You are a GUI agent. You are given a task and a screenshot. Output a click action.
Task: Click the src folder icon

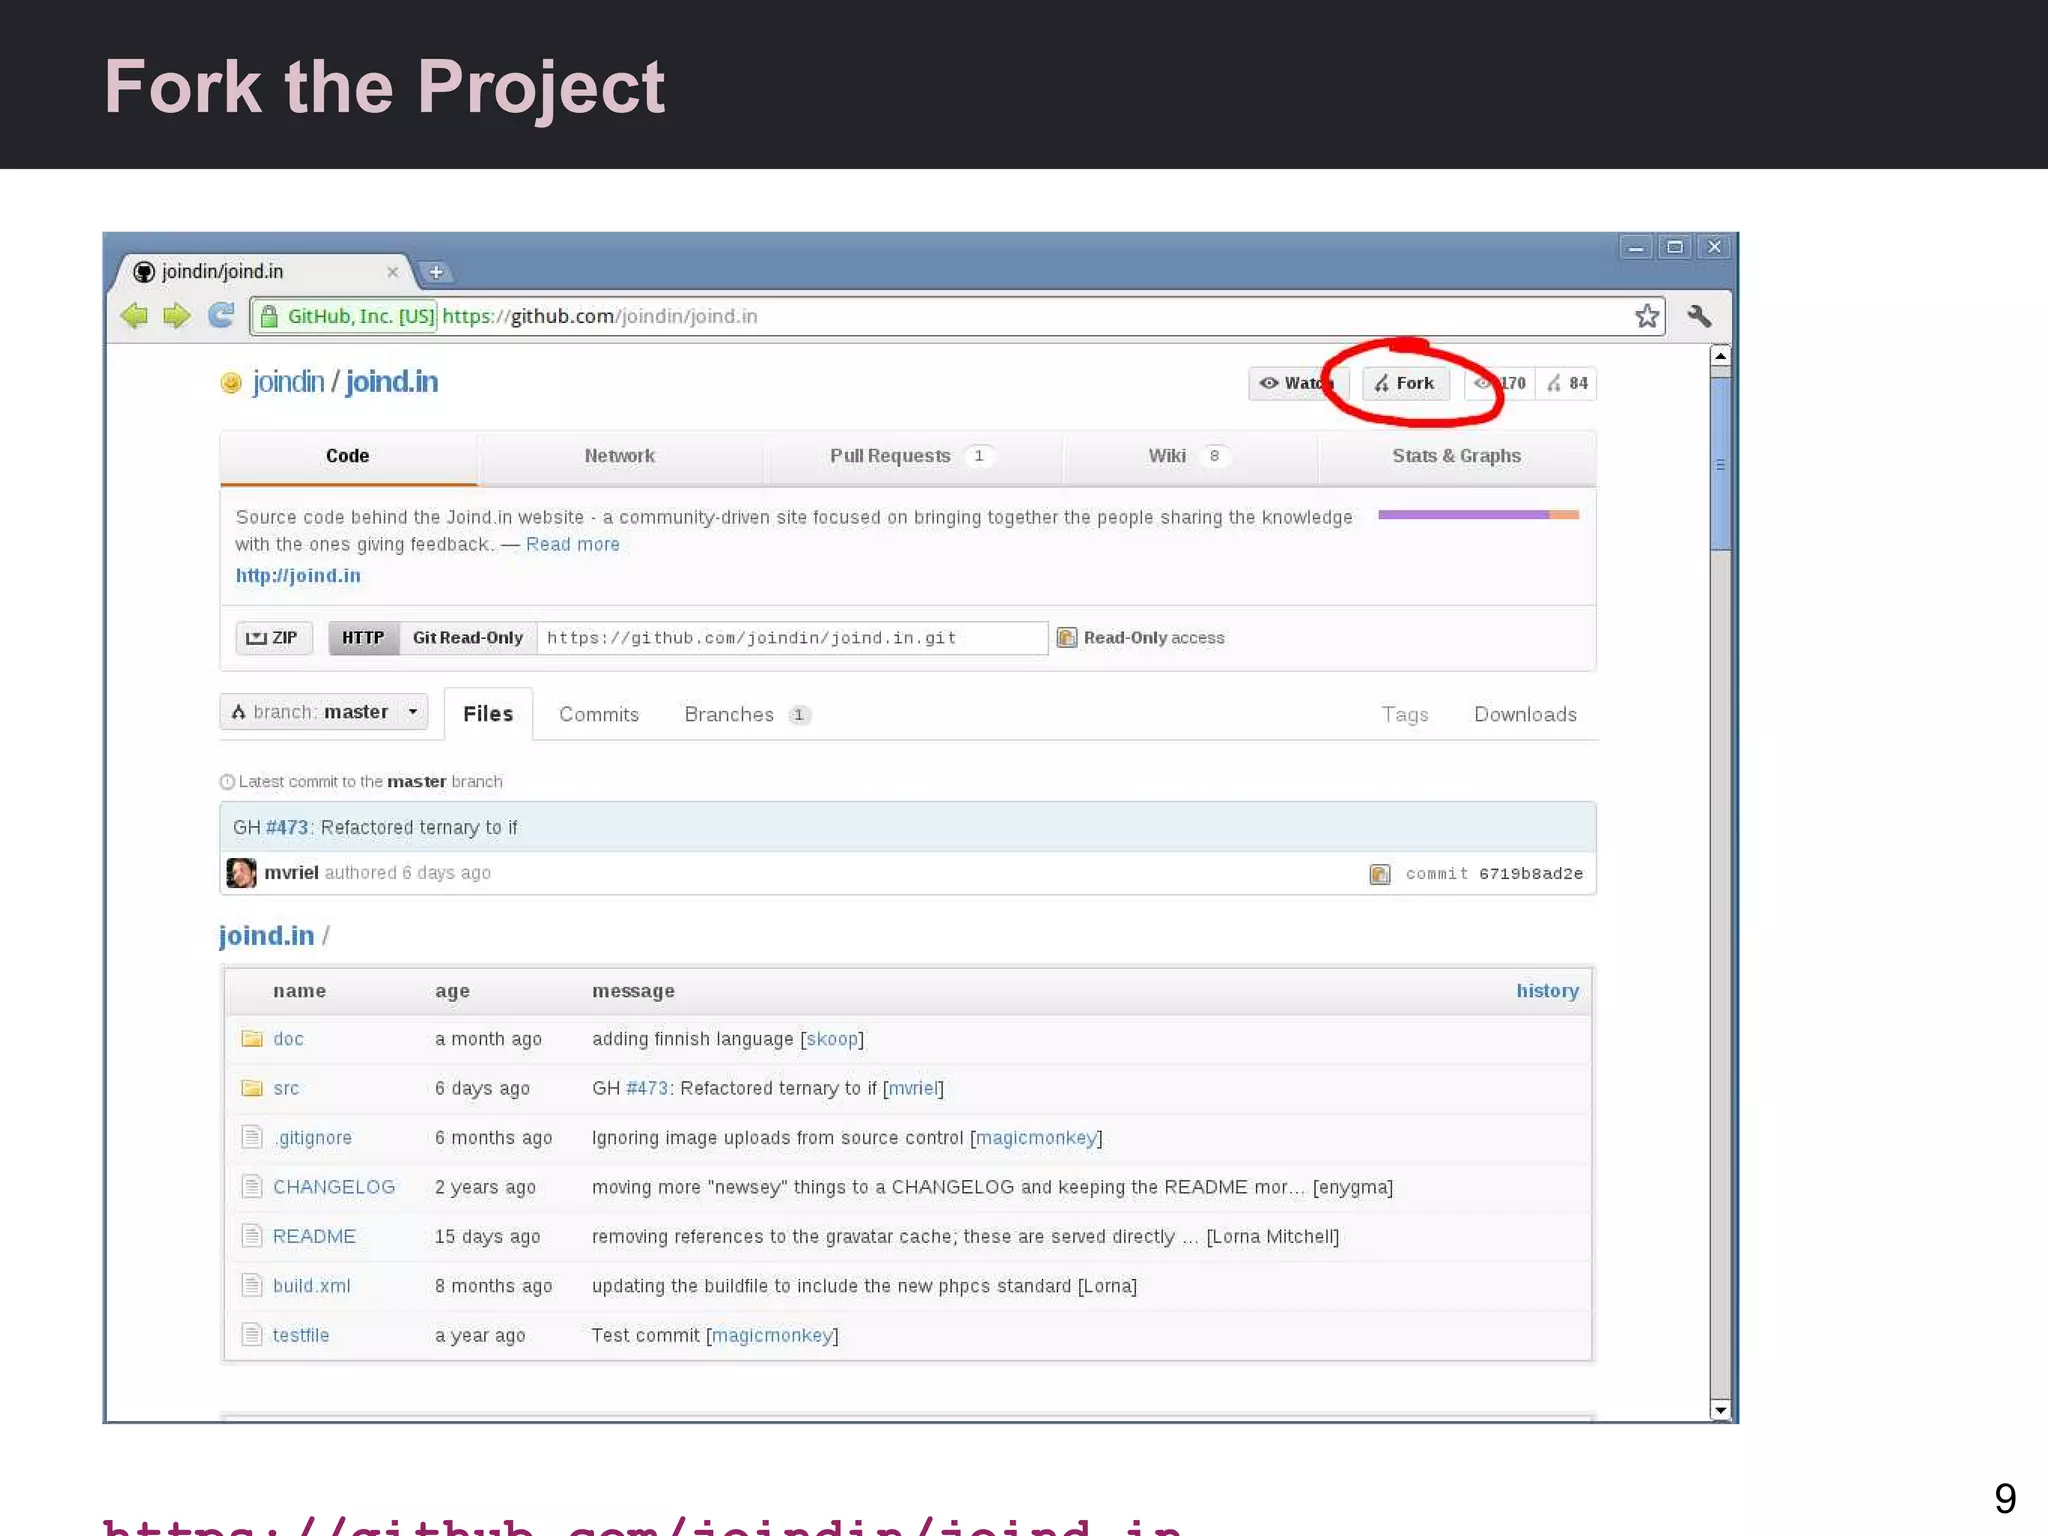click(252, 1088)
